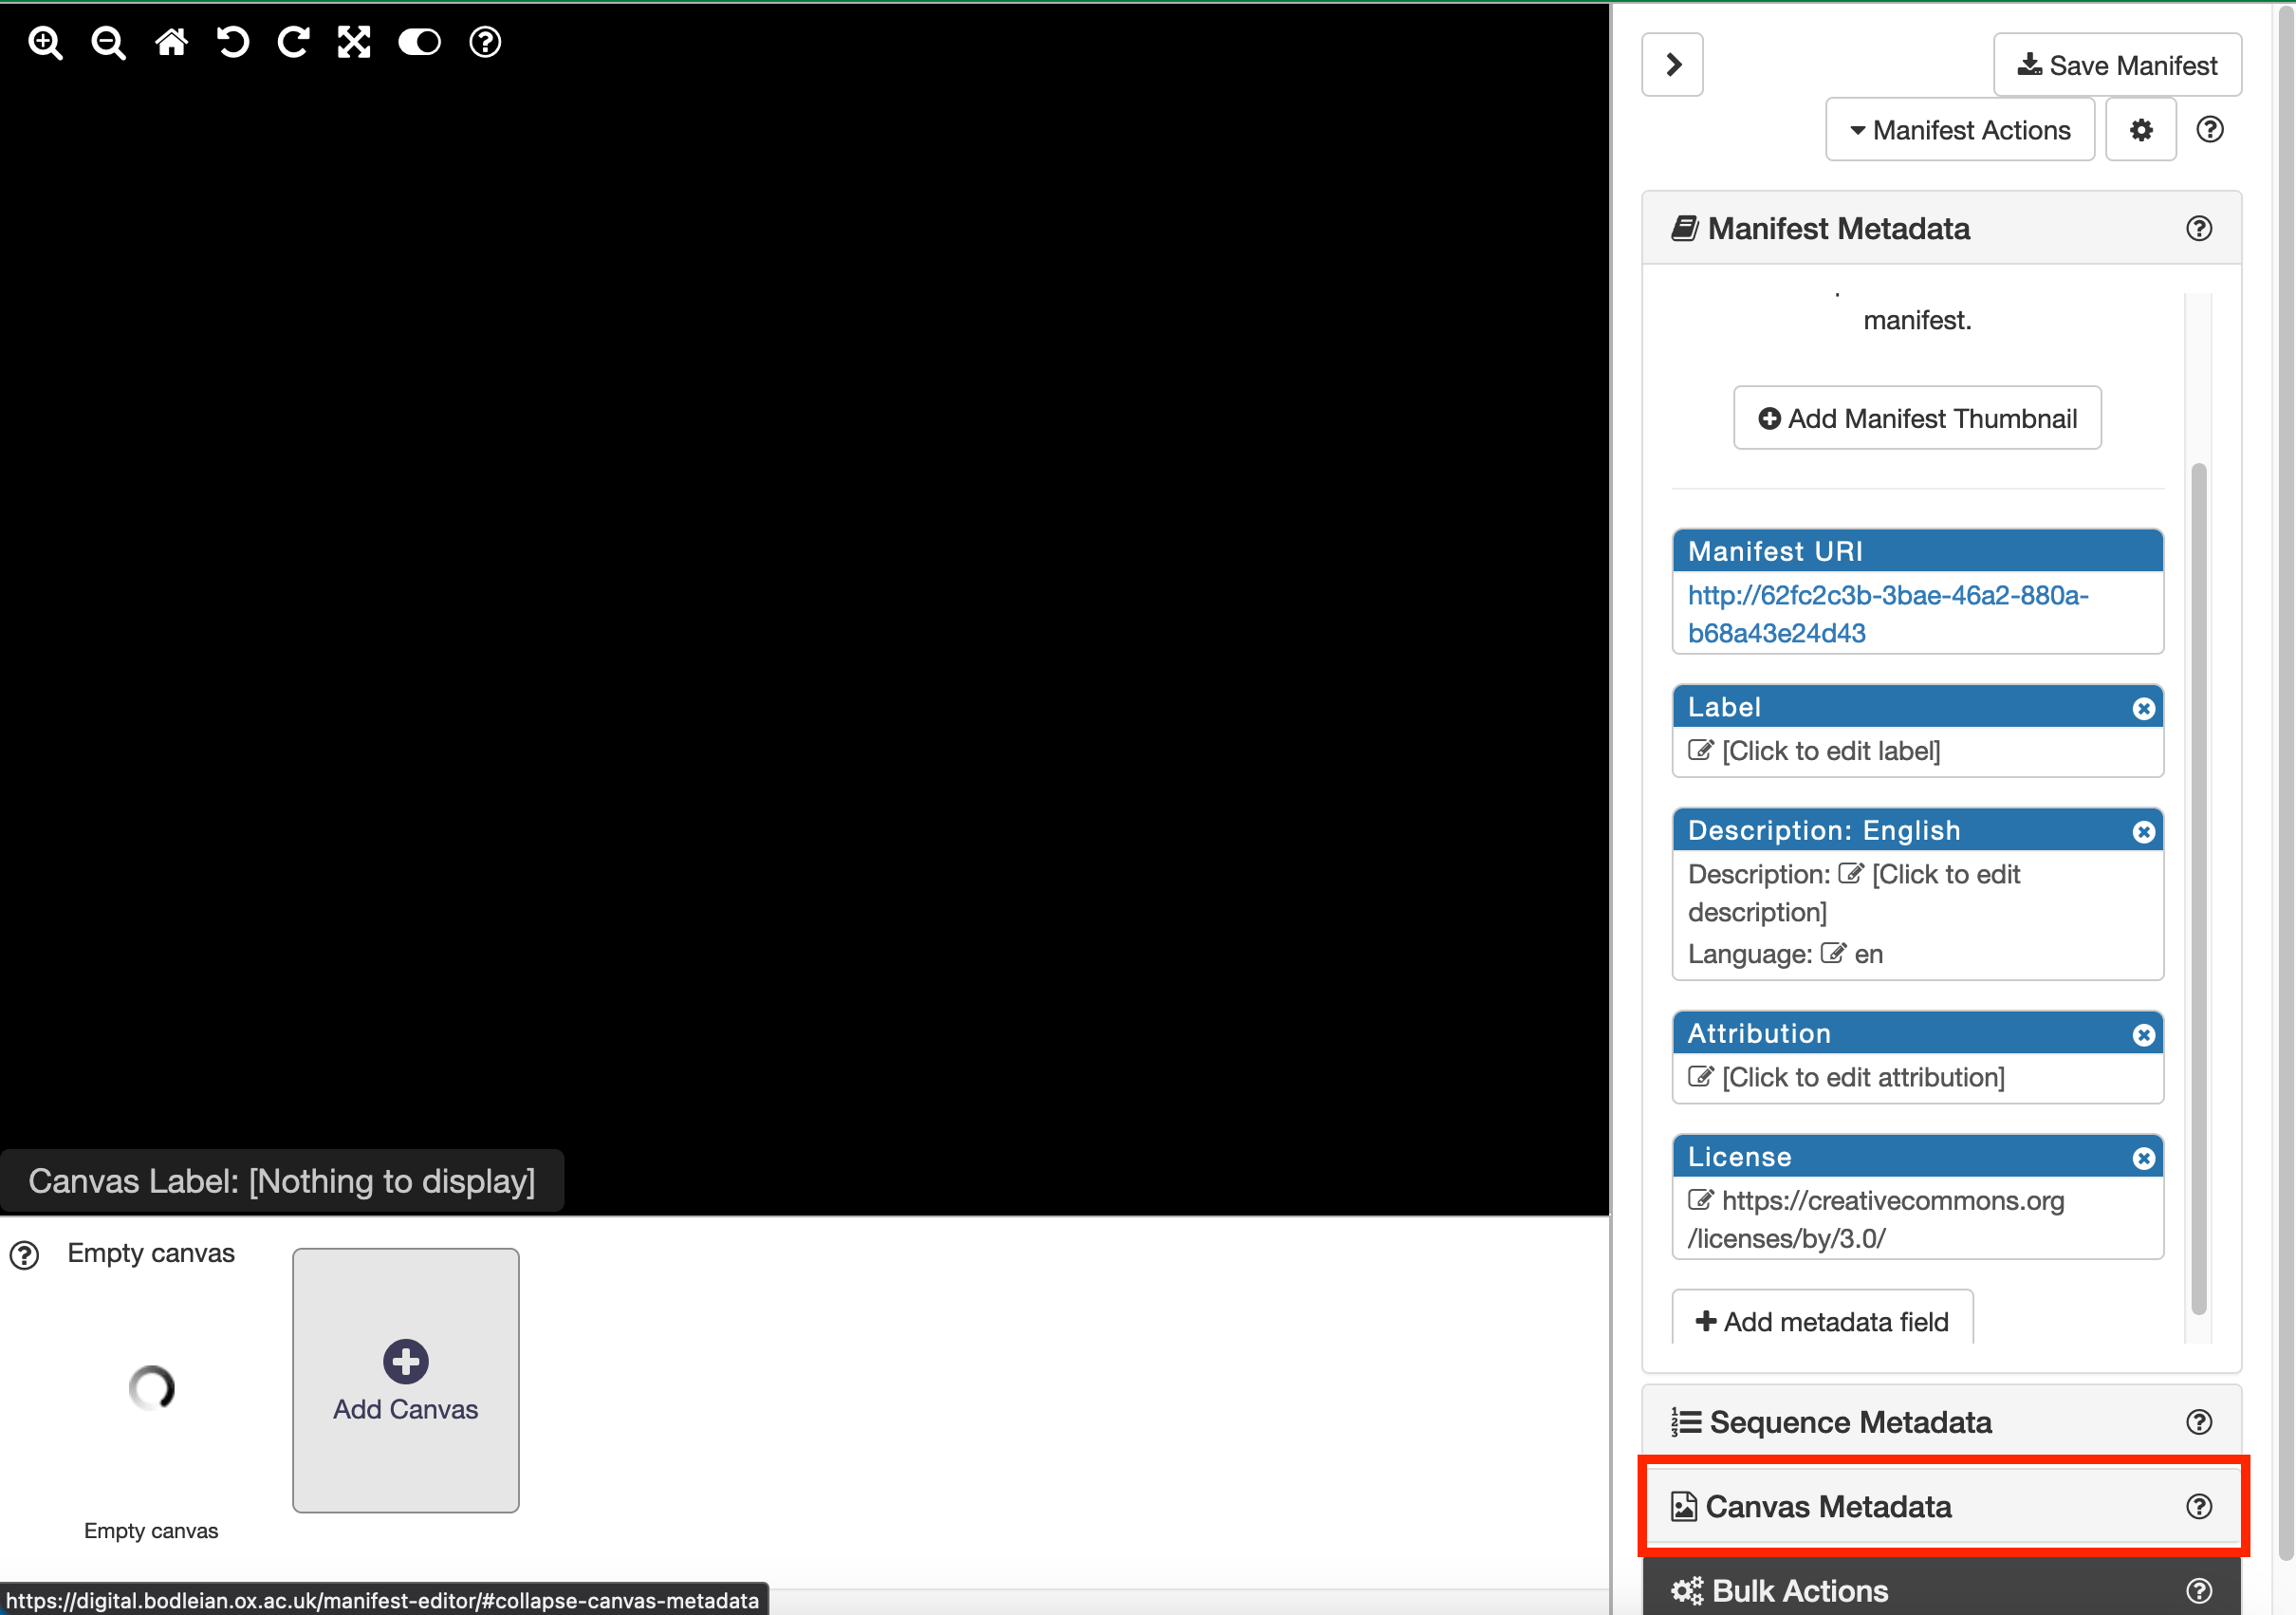
Task: Flip the viewer toggle switch icon
Action: pyautogui.click(x=419, y=42)
